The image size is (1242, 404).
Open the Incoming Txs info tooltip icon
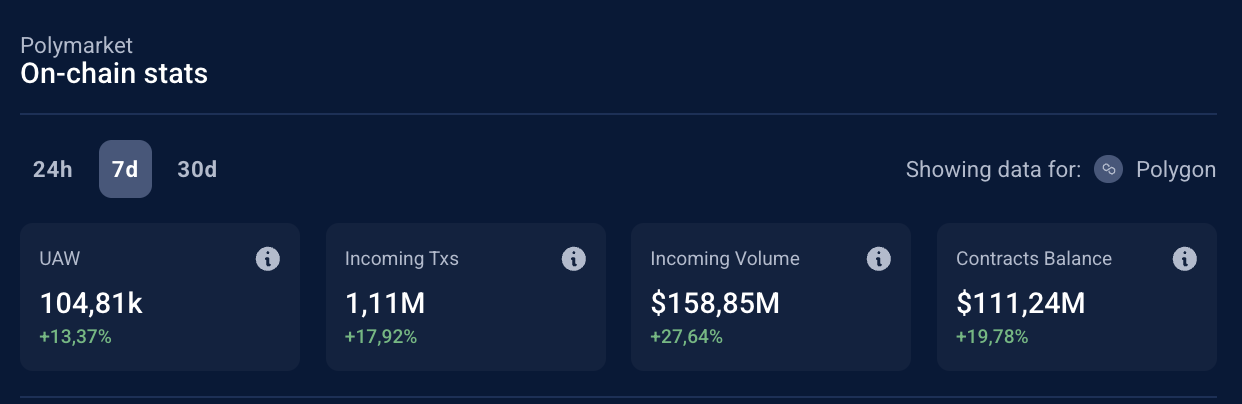pos(573,259)
